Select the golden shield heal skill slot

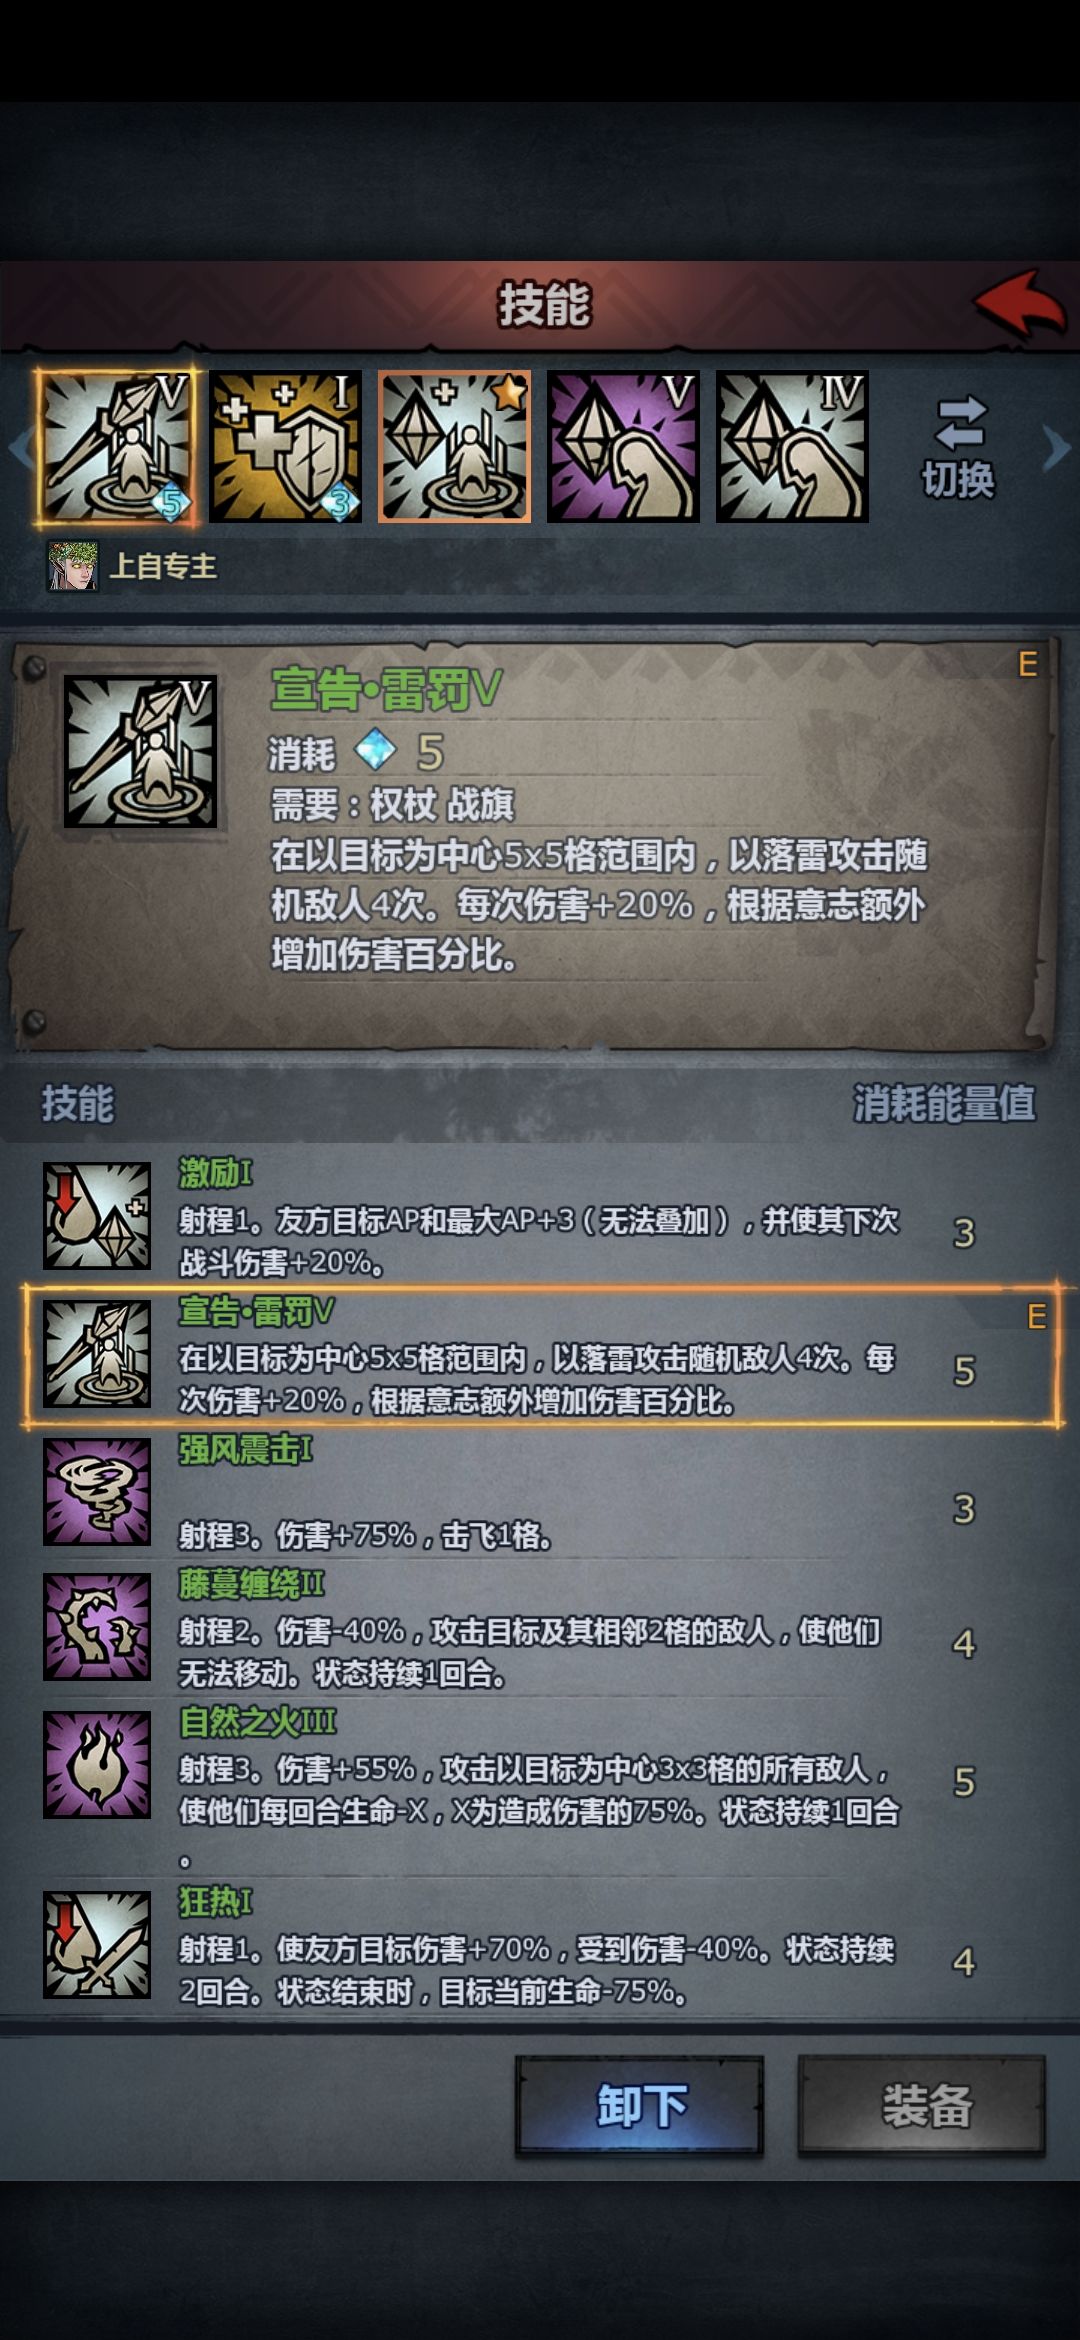pyautogui.click(x=285, y=447)
